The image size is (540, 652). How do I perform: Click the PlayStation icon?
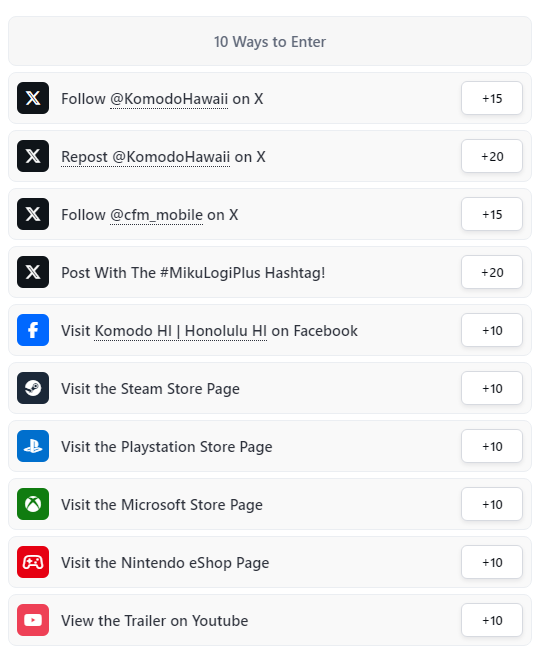33,446
